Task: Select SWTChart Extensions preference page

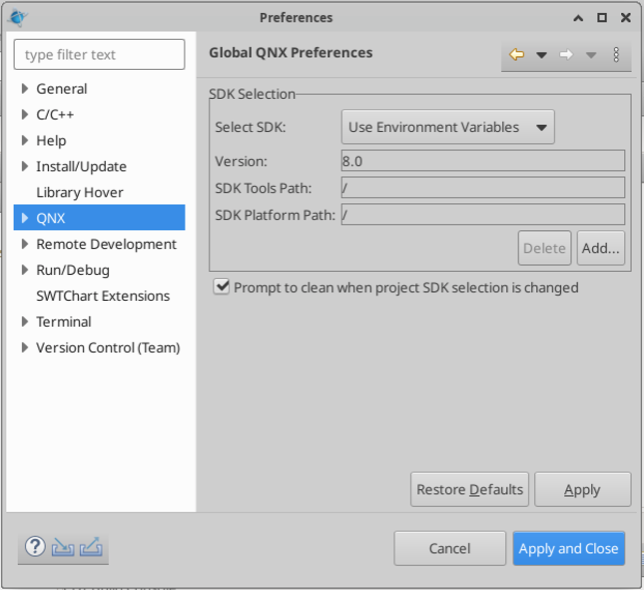Action: (103, 296)
